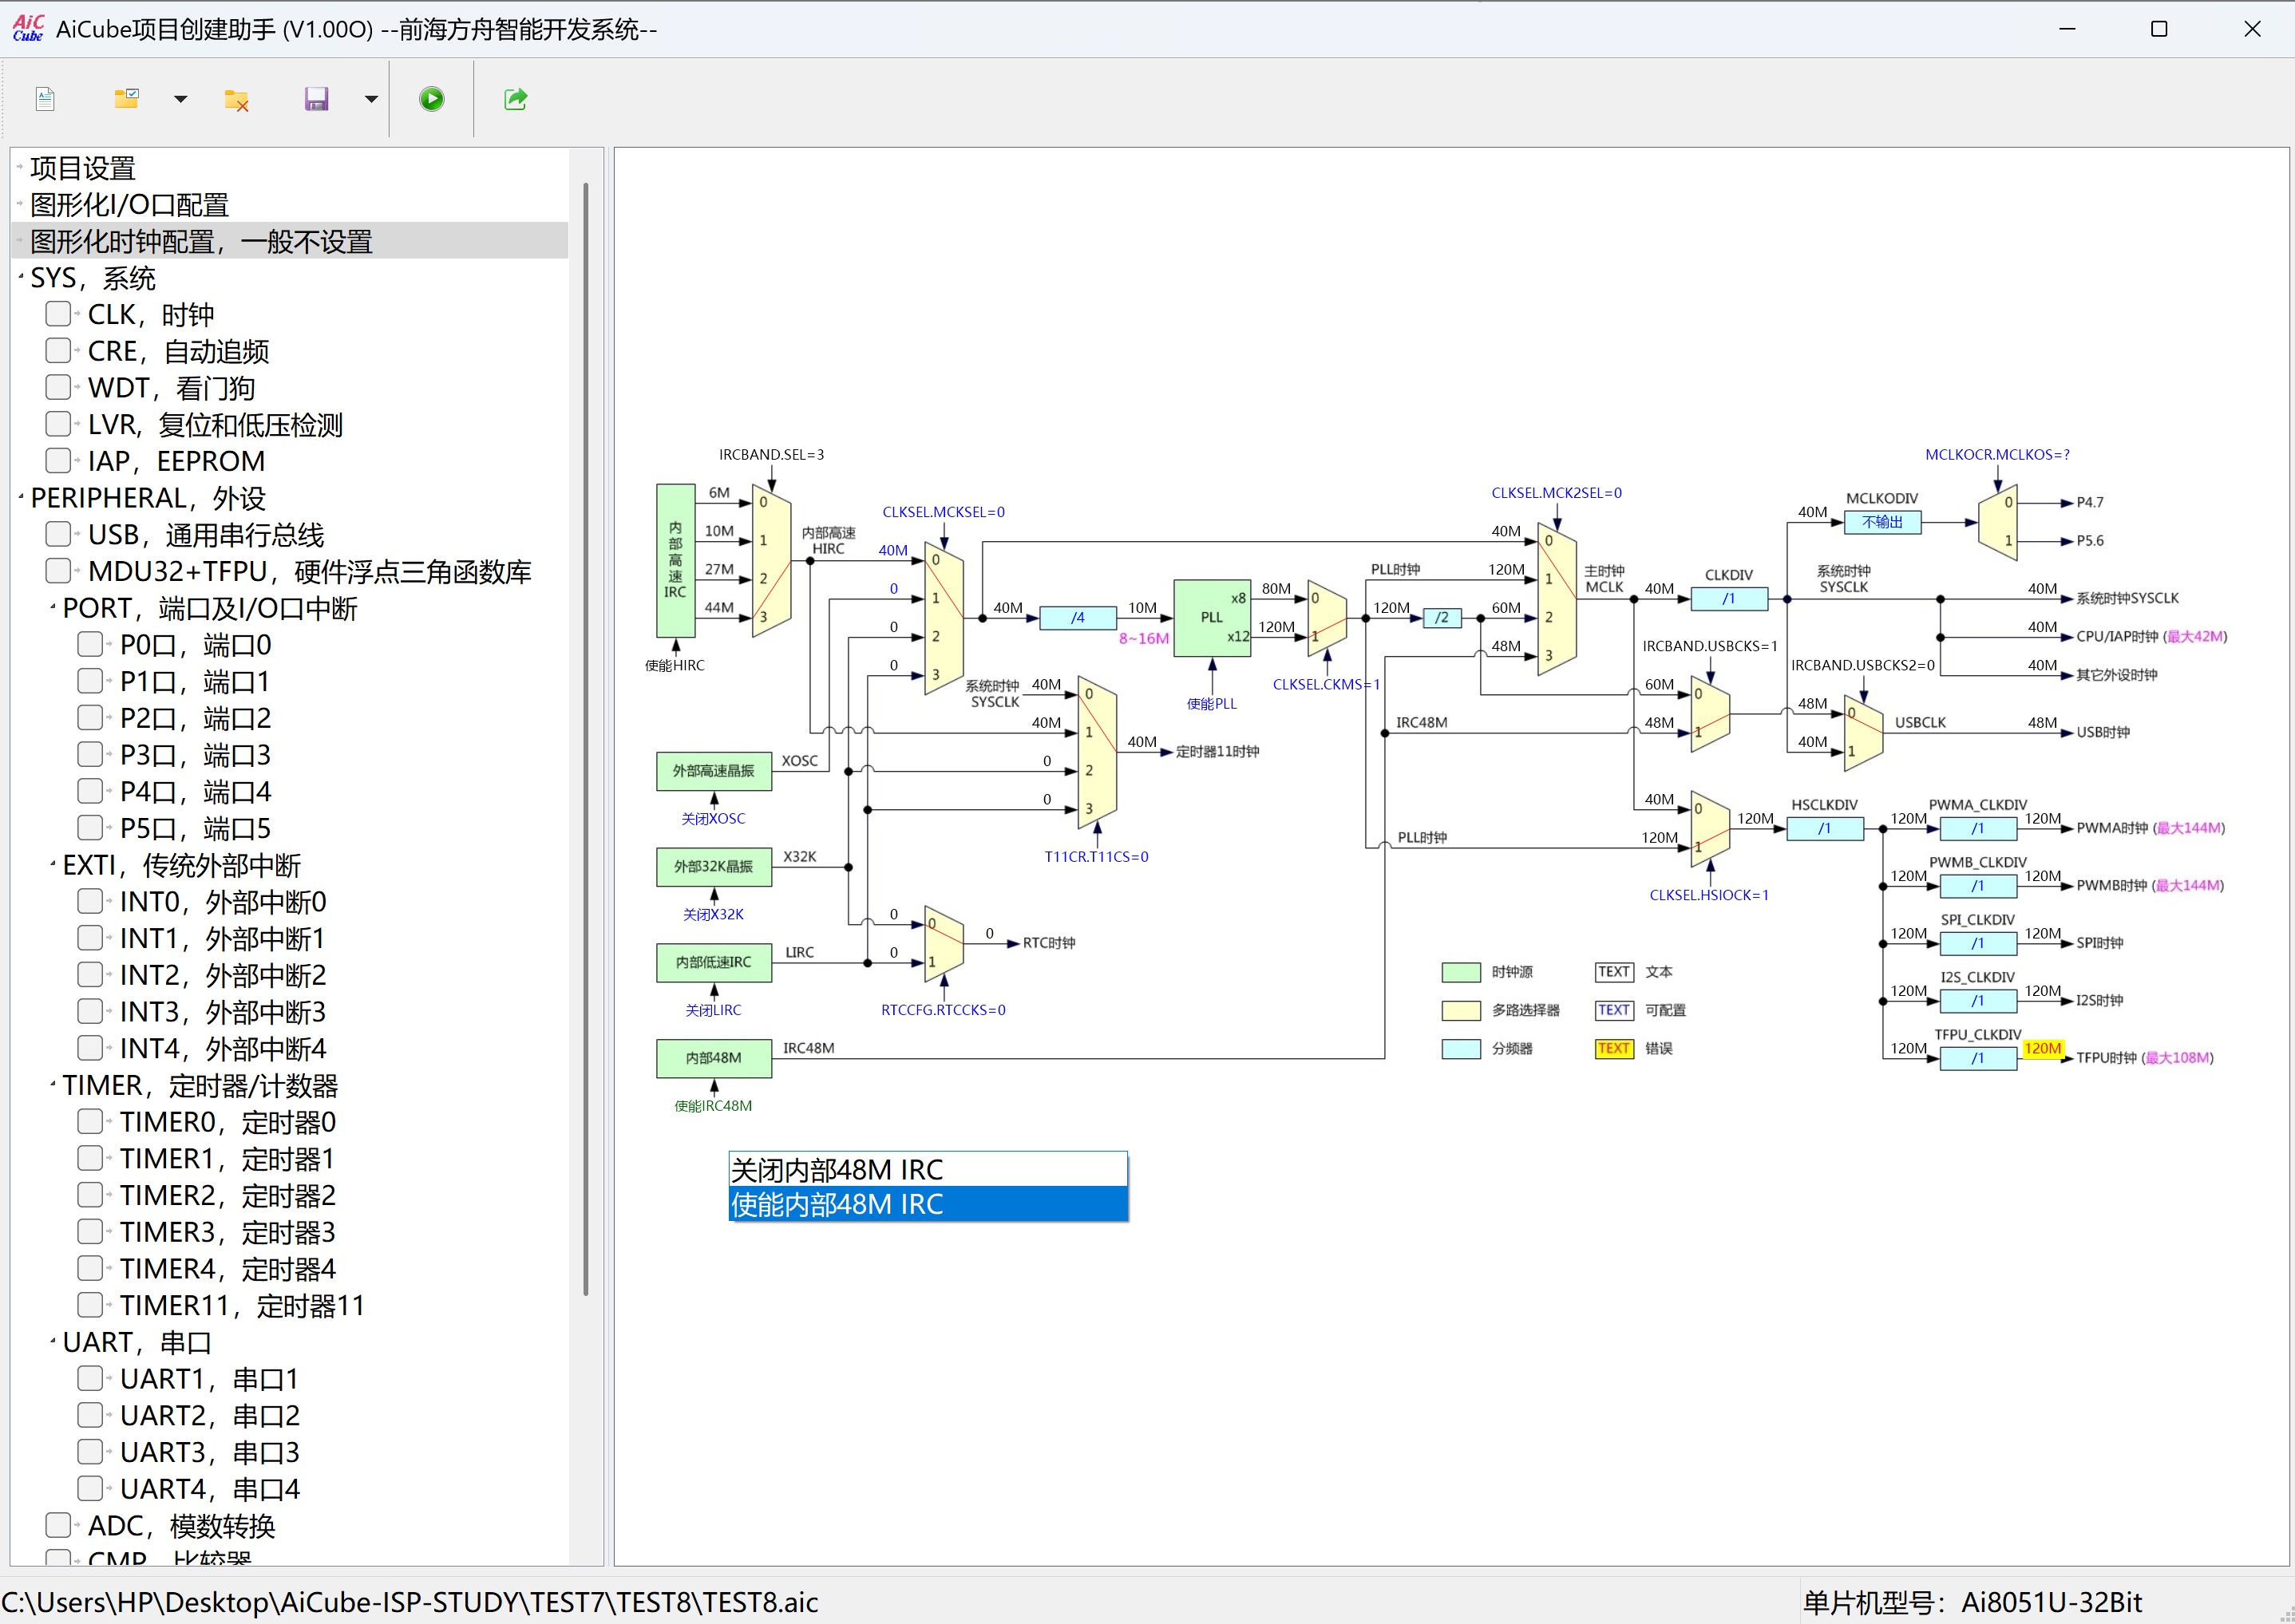Click the 关闭XOSC label under external crystal
This screenshot has width=2295, height=1624.
713,818
